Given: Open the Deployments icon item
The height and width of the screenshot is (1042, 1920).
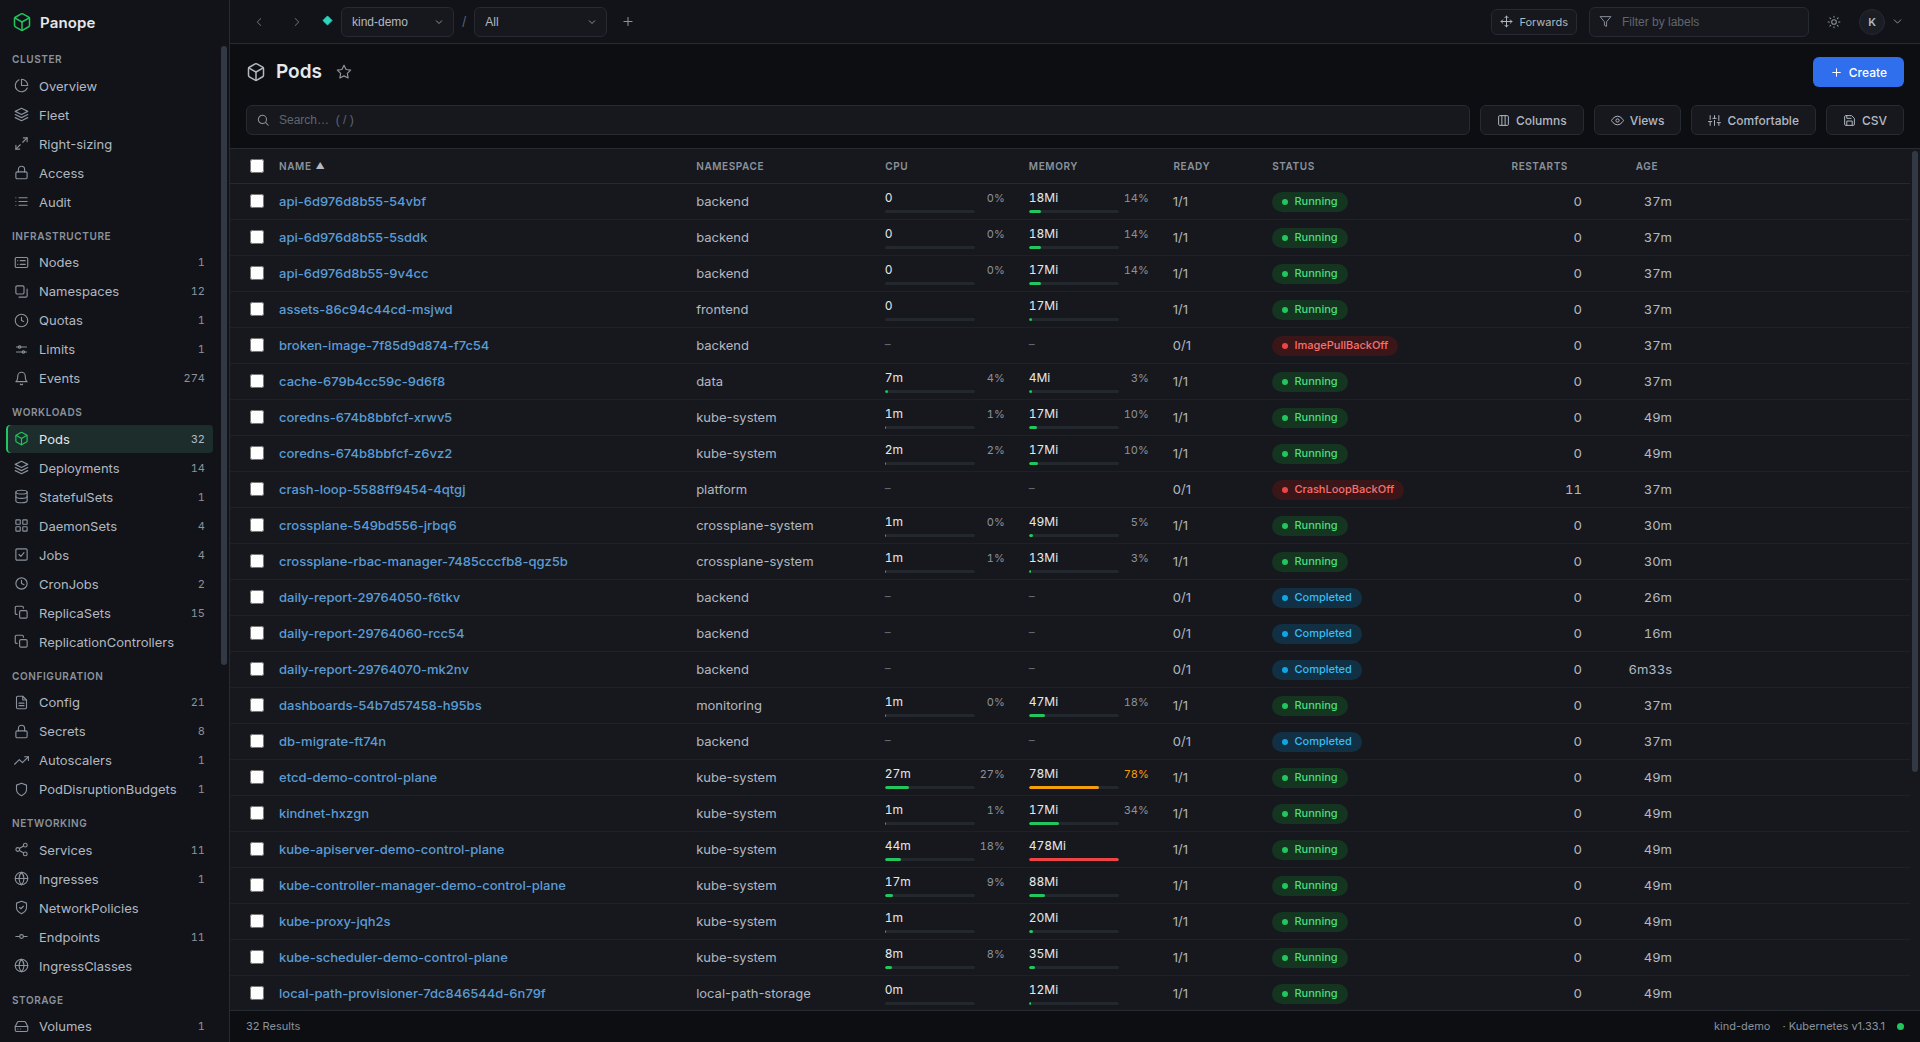Looking at the screenshot, I should pyautogui.click(x=21, y=468).
